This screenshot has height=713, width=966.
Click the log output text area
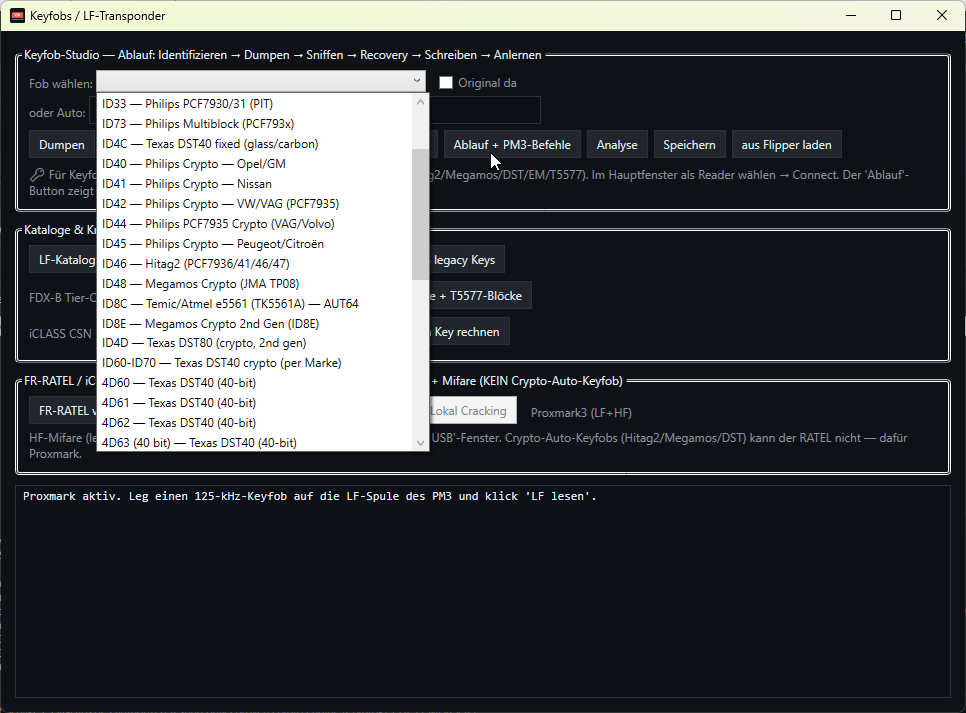point(483,592)
